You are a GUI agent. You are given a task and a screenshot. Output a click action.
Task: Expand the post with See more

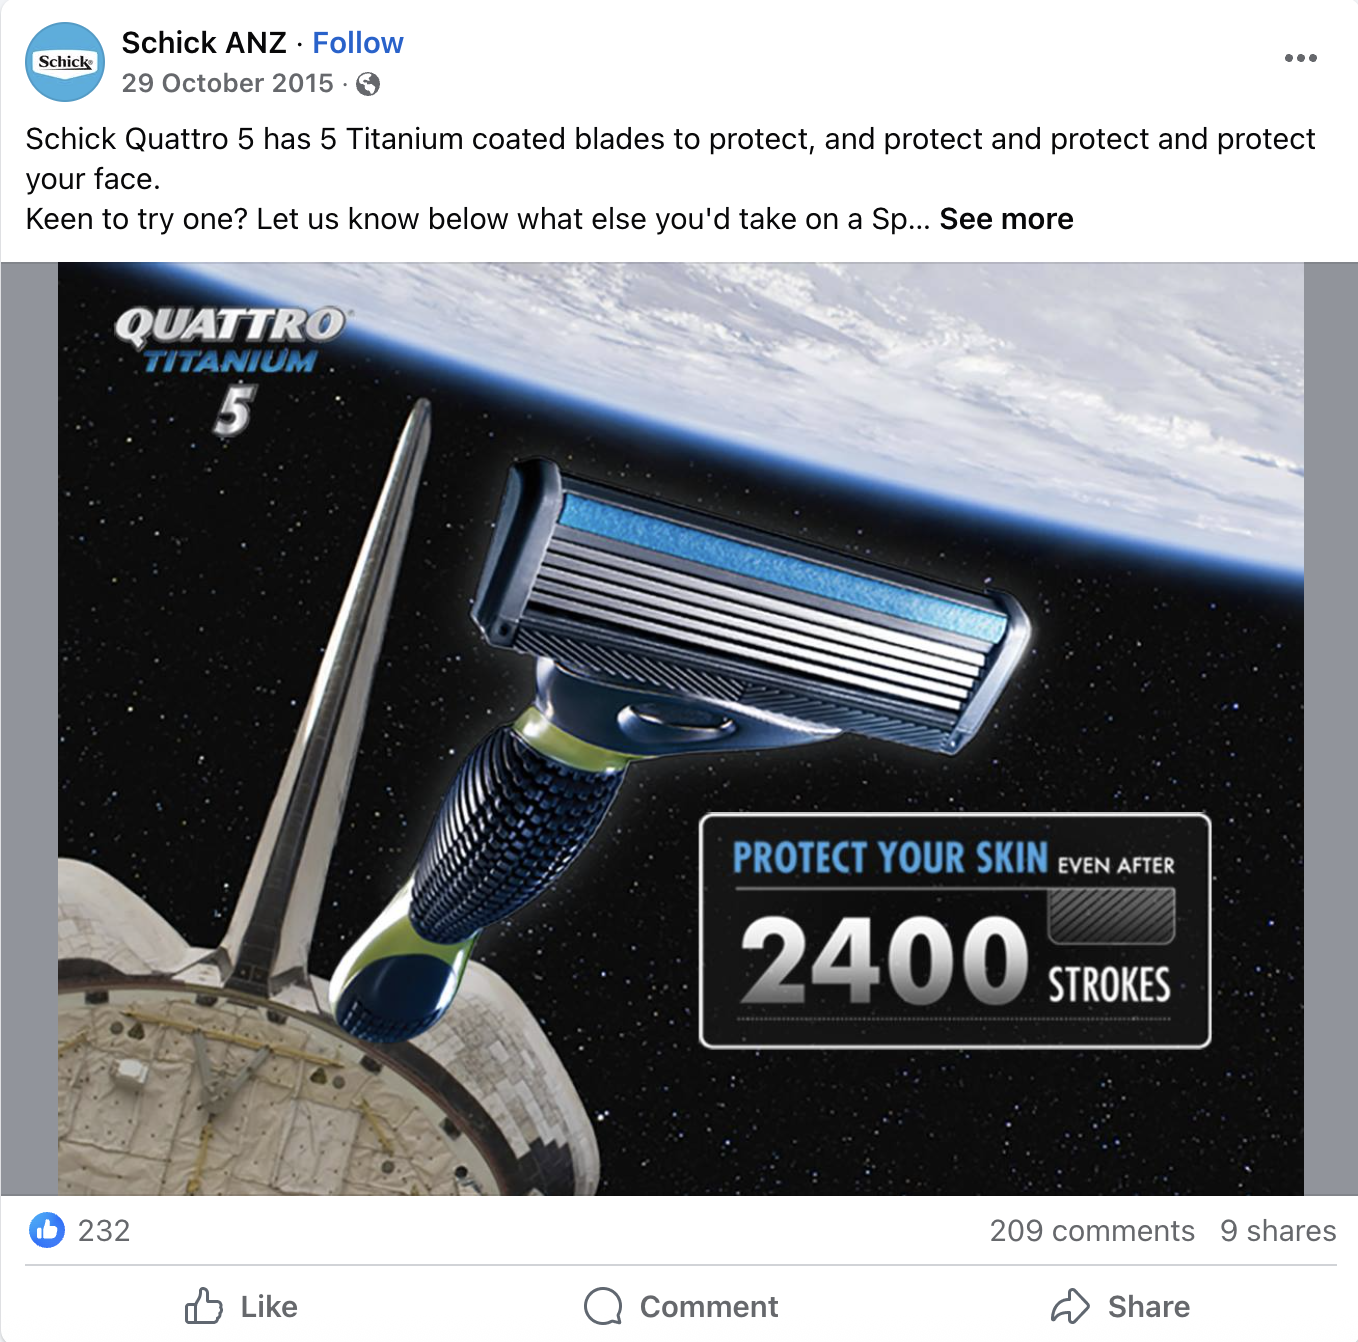point(1006,219)
